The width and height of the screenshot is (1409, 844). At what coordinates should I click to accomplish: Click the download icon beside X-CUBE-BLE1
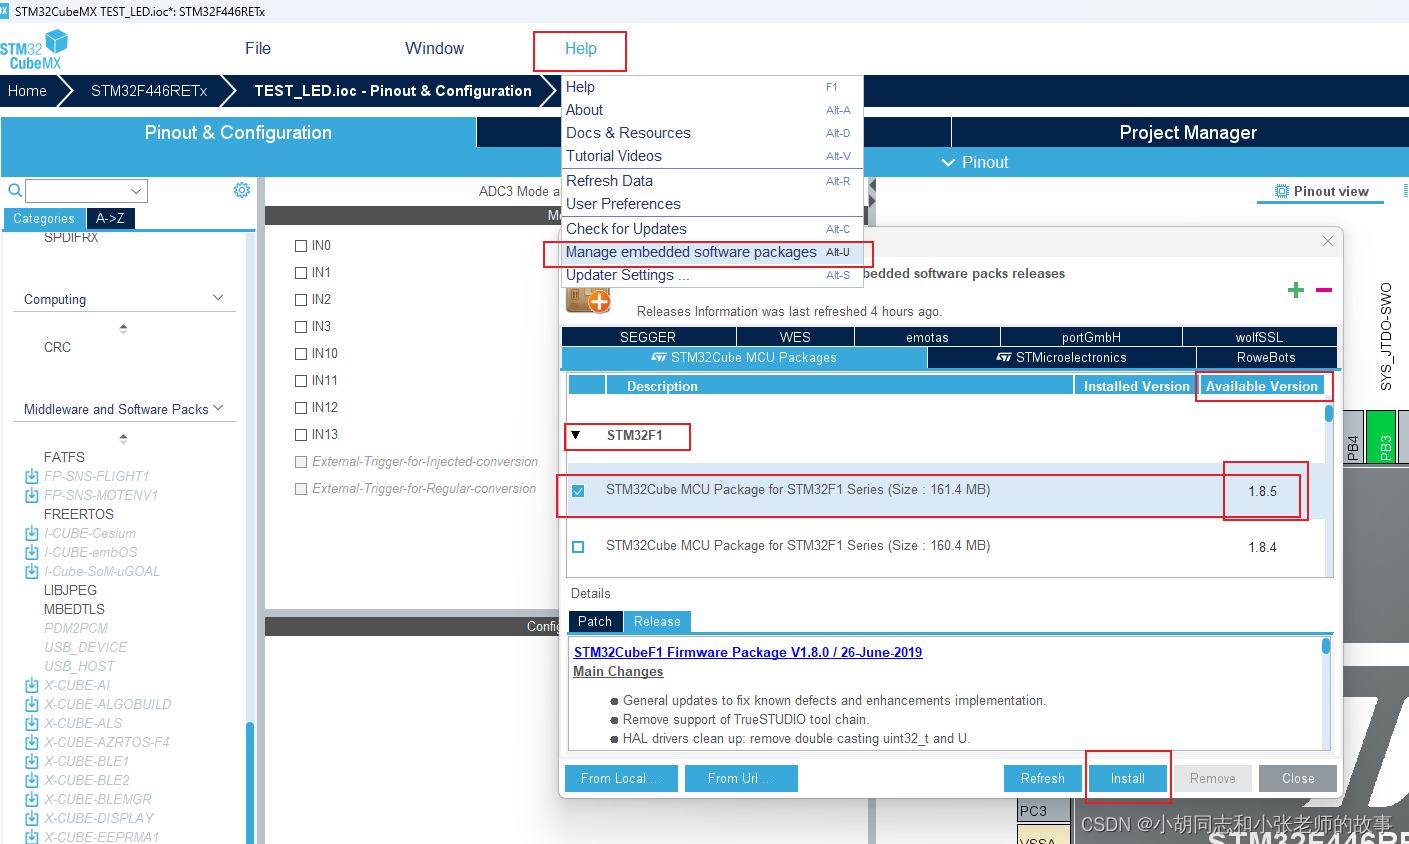point(32,761)
